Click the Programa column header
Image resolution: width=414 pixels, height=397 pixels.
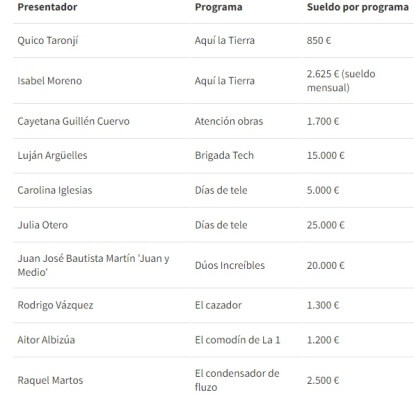[x=219, y=7]
